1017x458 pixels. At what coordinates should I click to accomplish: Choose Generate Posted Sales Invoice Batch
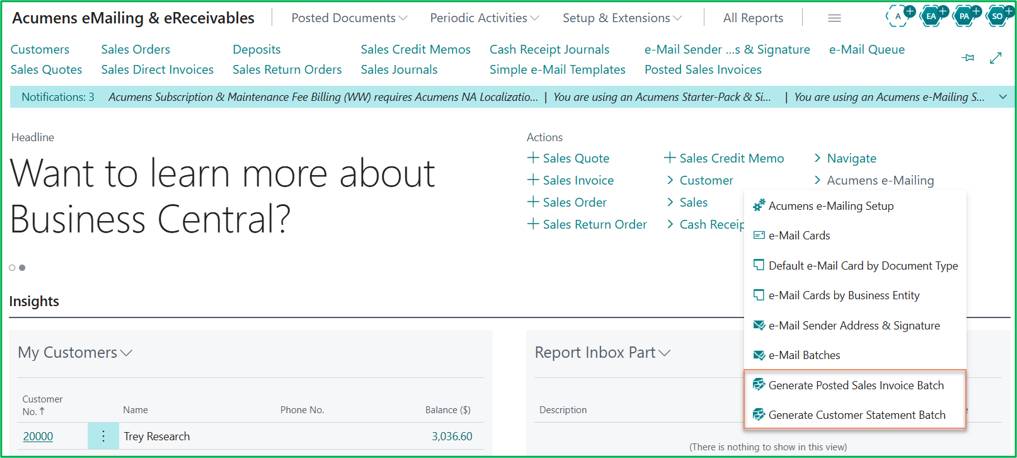pyautogui.click(x=856, y=385)
